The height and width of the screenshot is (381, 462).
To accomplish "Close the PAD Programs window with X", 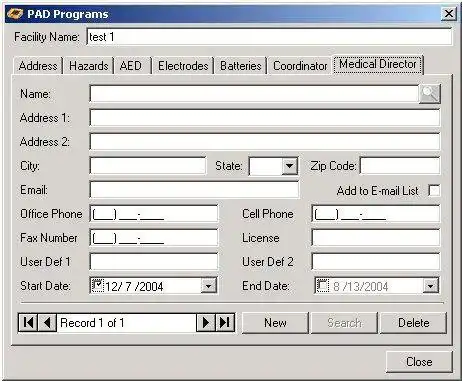I will 449,14.
